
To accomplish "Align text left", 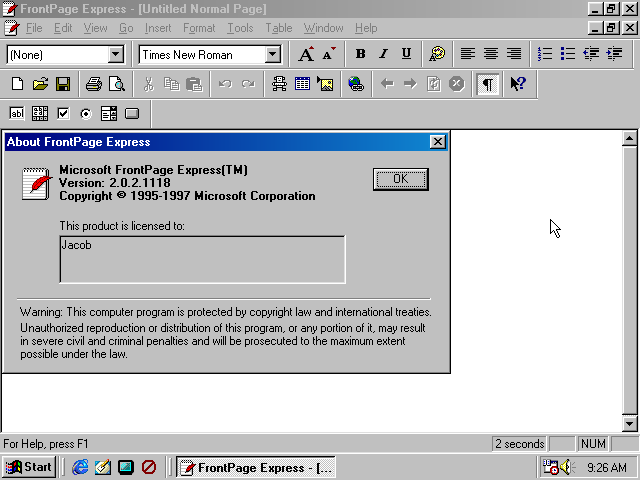I will coord(468,54).
